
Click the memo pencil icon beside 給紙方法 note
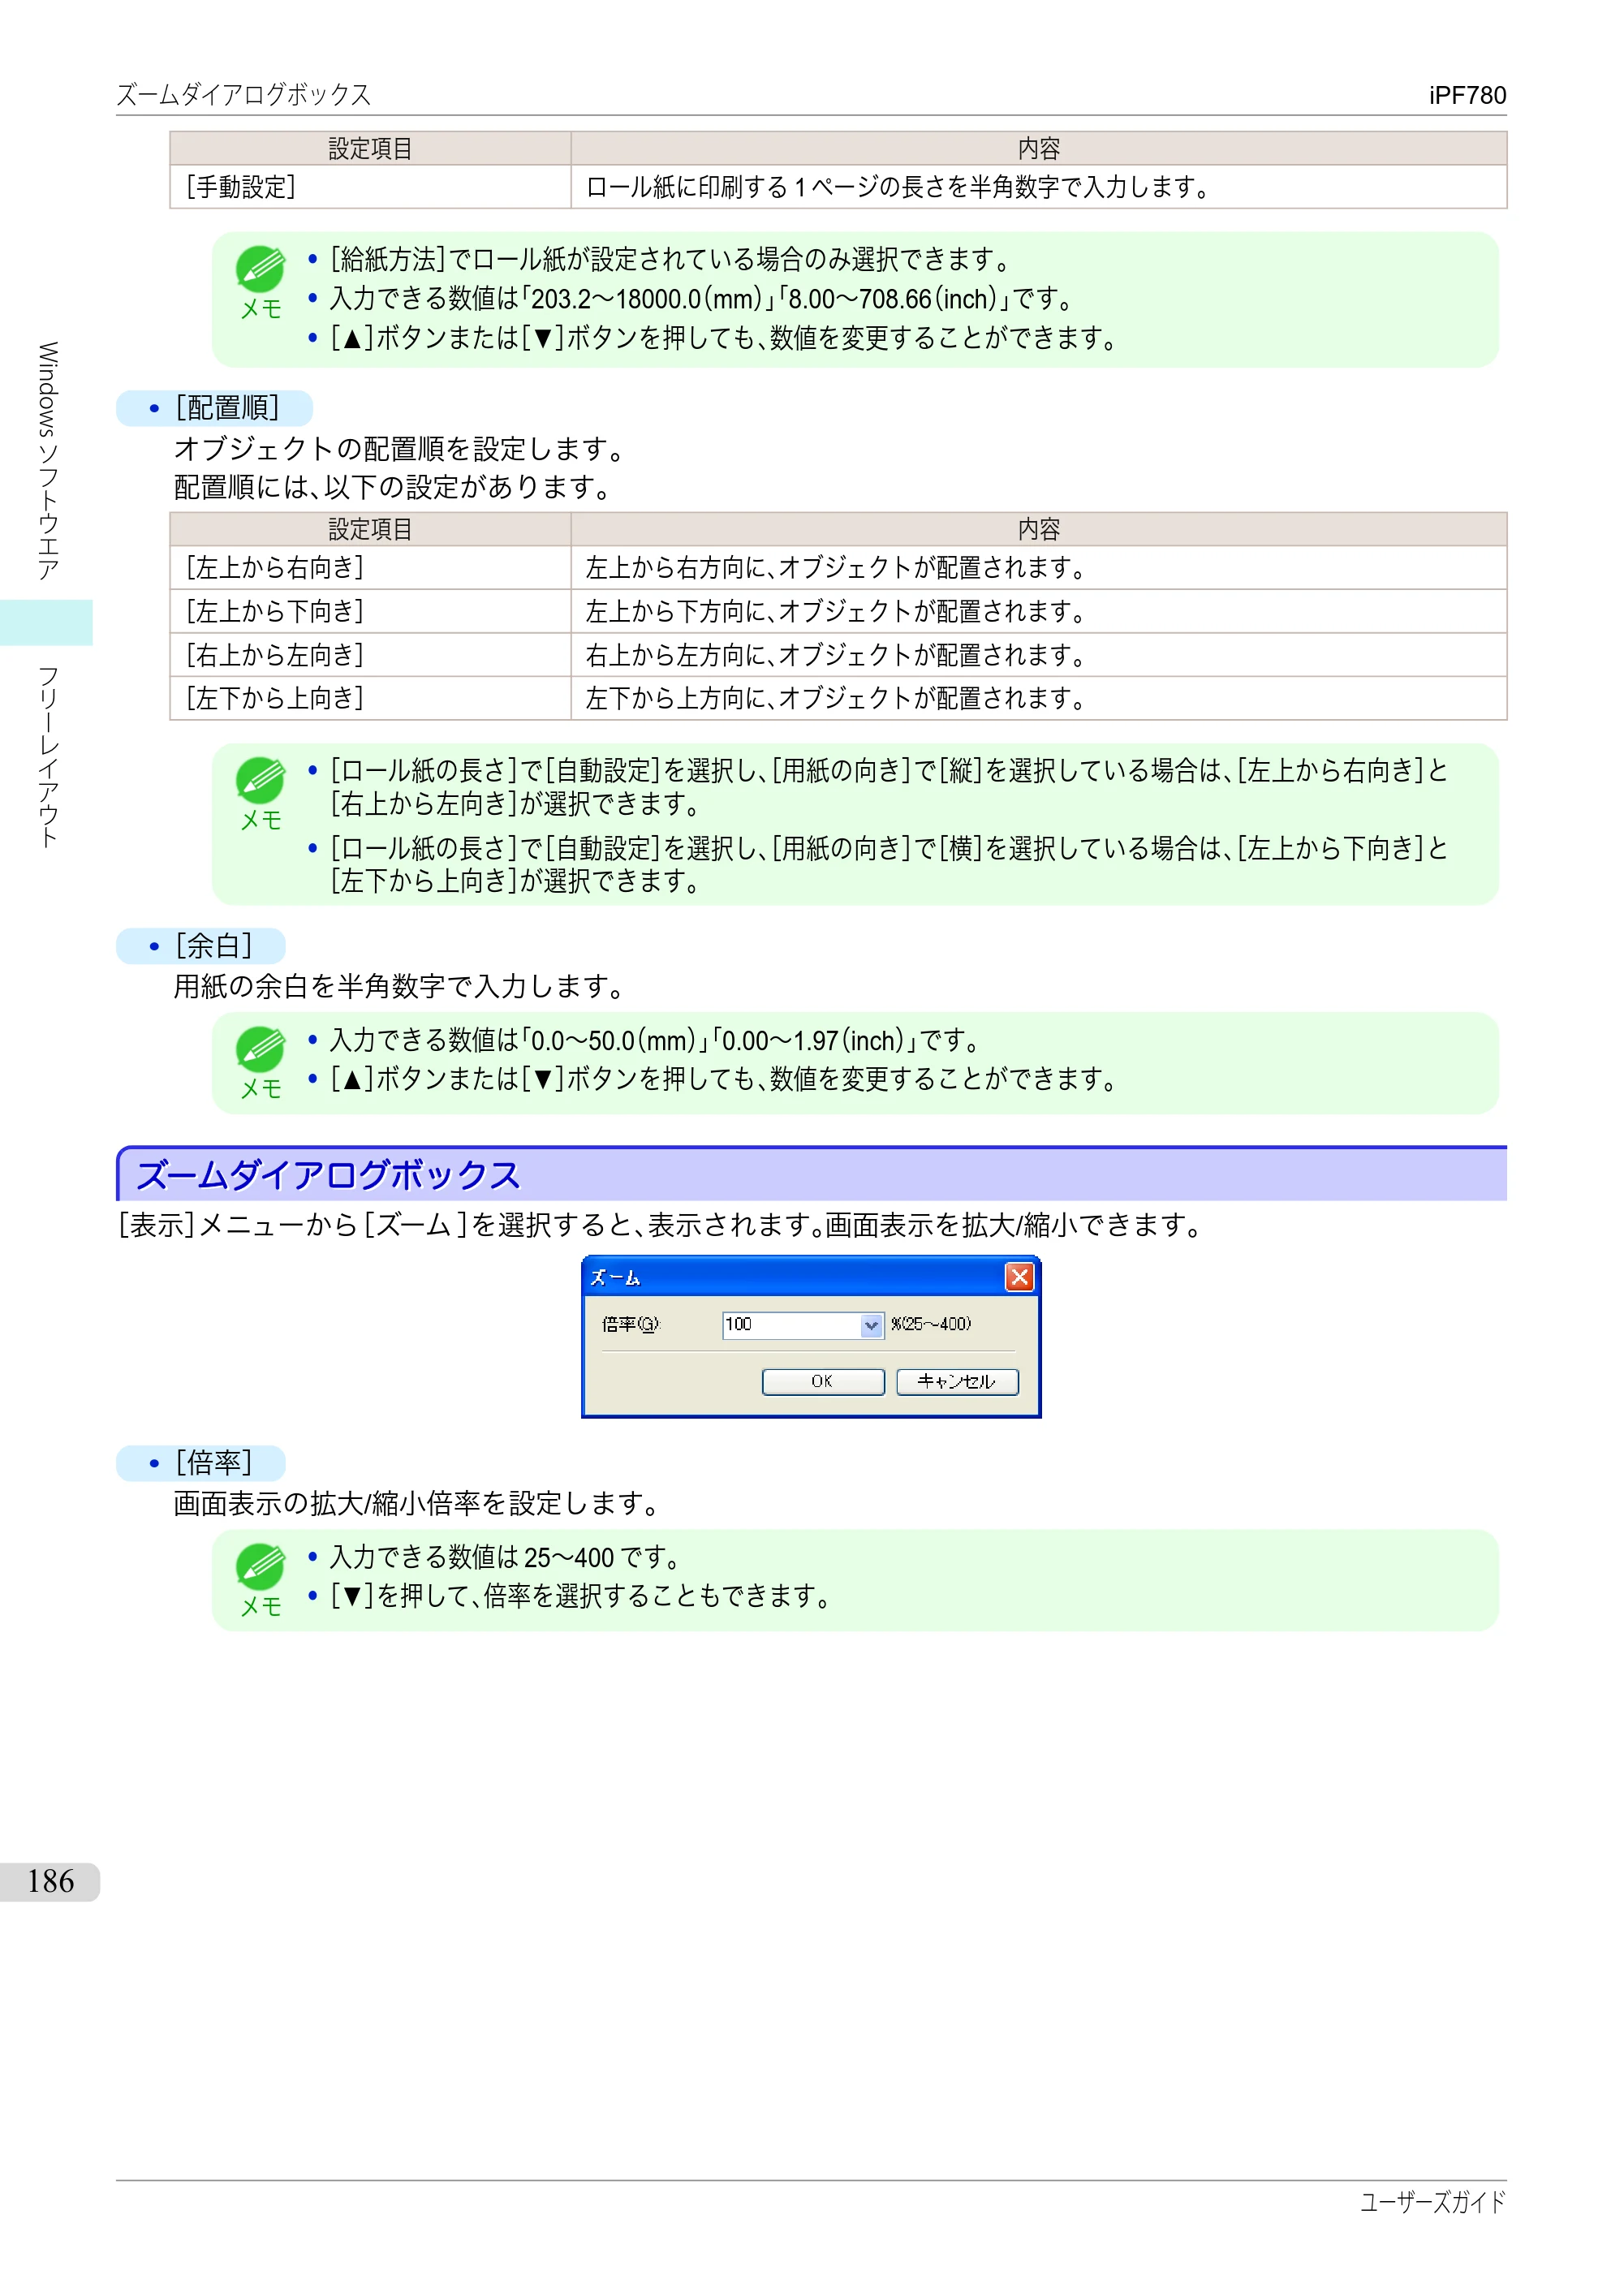coord(260,270)
